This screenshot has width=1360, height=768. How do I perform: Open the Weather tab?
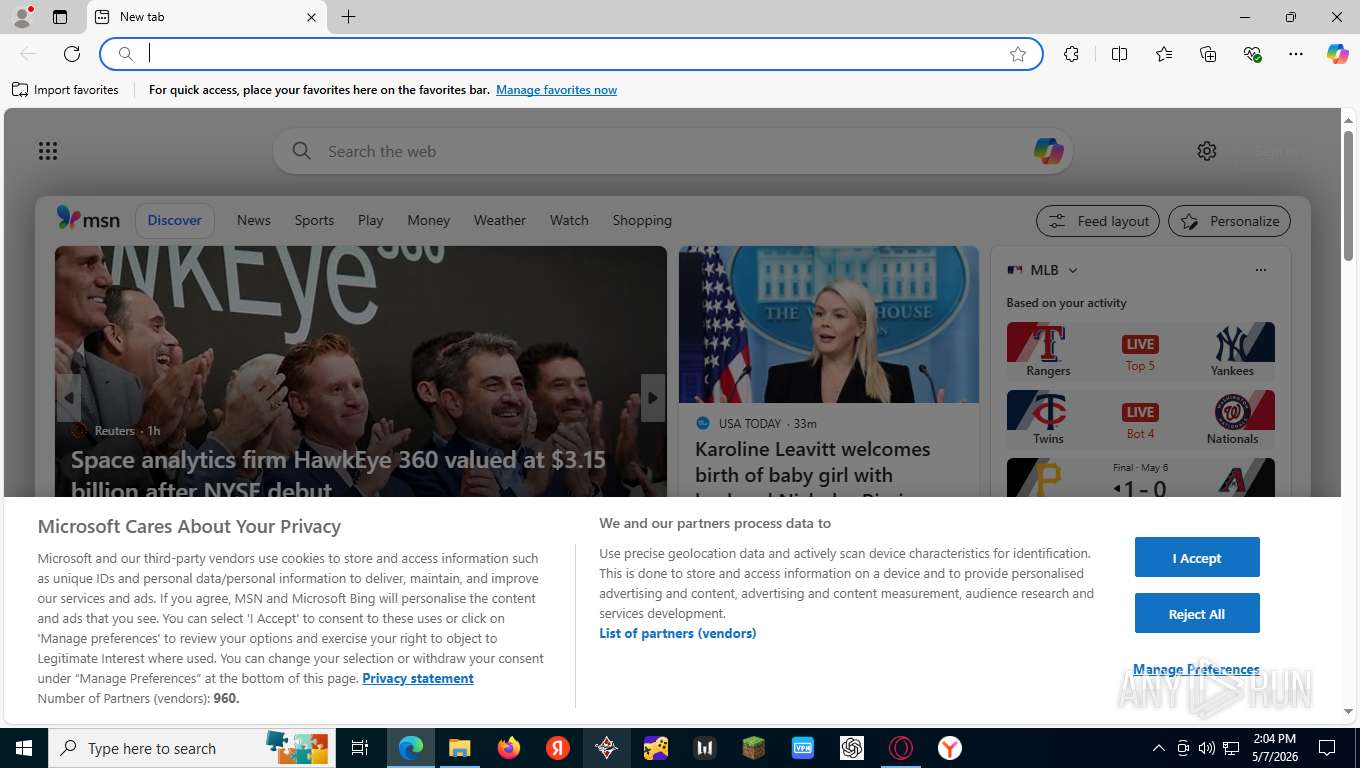click(500, 220)
